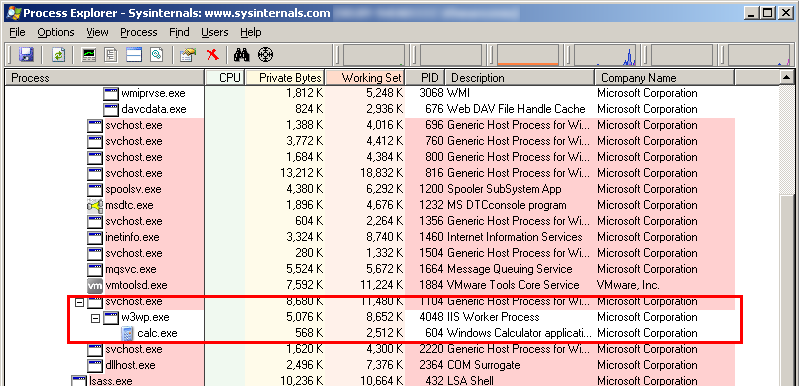Click the 'Web DAV File Handle Cache' description
Screen dimensions: 799x386
tap(516, 109)
